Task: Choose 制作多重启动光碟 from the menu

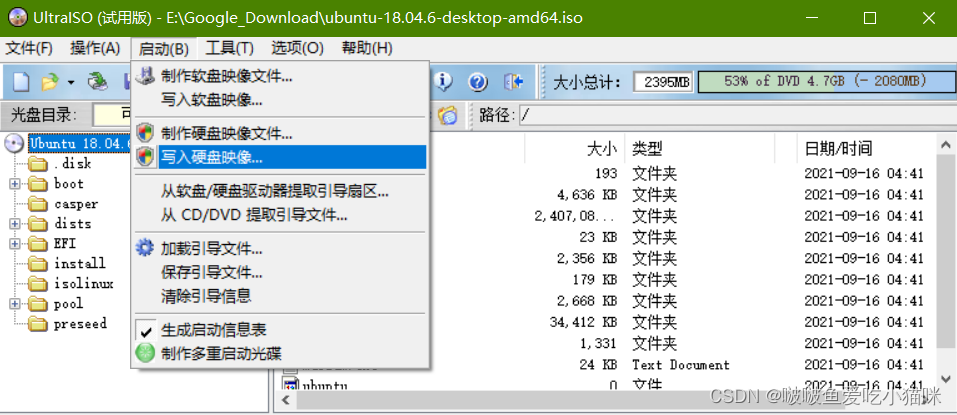Action: [280, 353]
